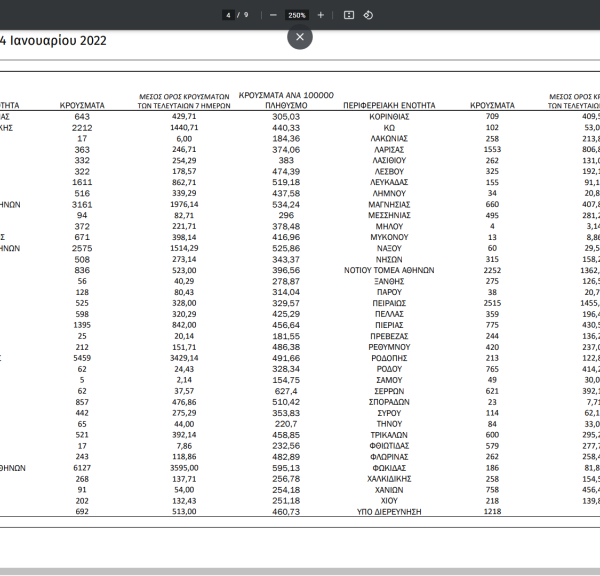This screenshot has height=576, width=600.
Task: Select the 'ΜΕΣΣΗΝΙΑΣ' region name
Action: coord(389,215)
